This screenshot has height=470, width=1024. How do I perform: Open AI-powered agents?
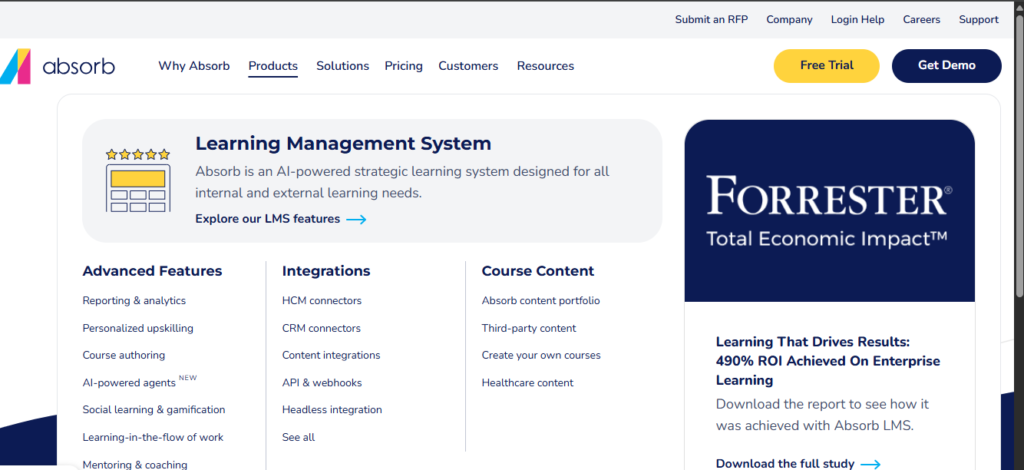click(129, 383)
